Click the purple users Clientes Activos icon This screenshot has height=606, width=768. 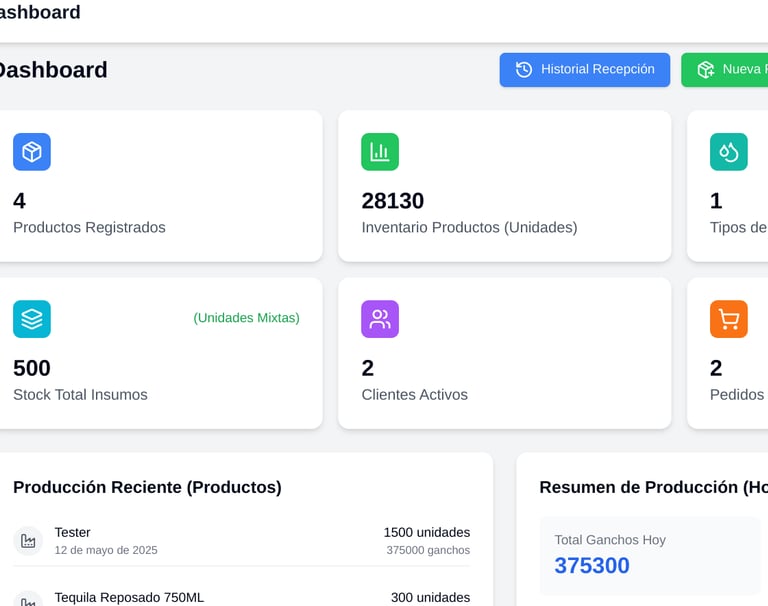380,319
